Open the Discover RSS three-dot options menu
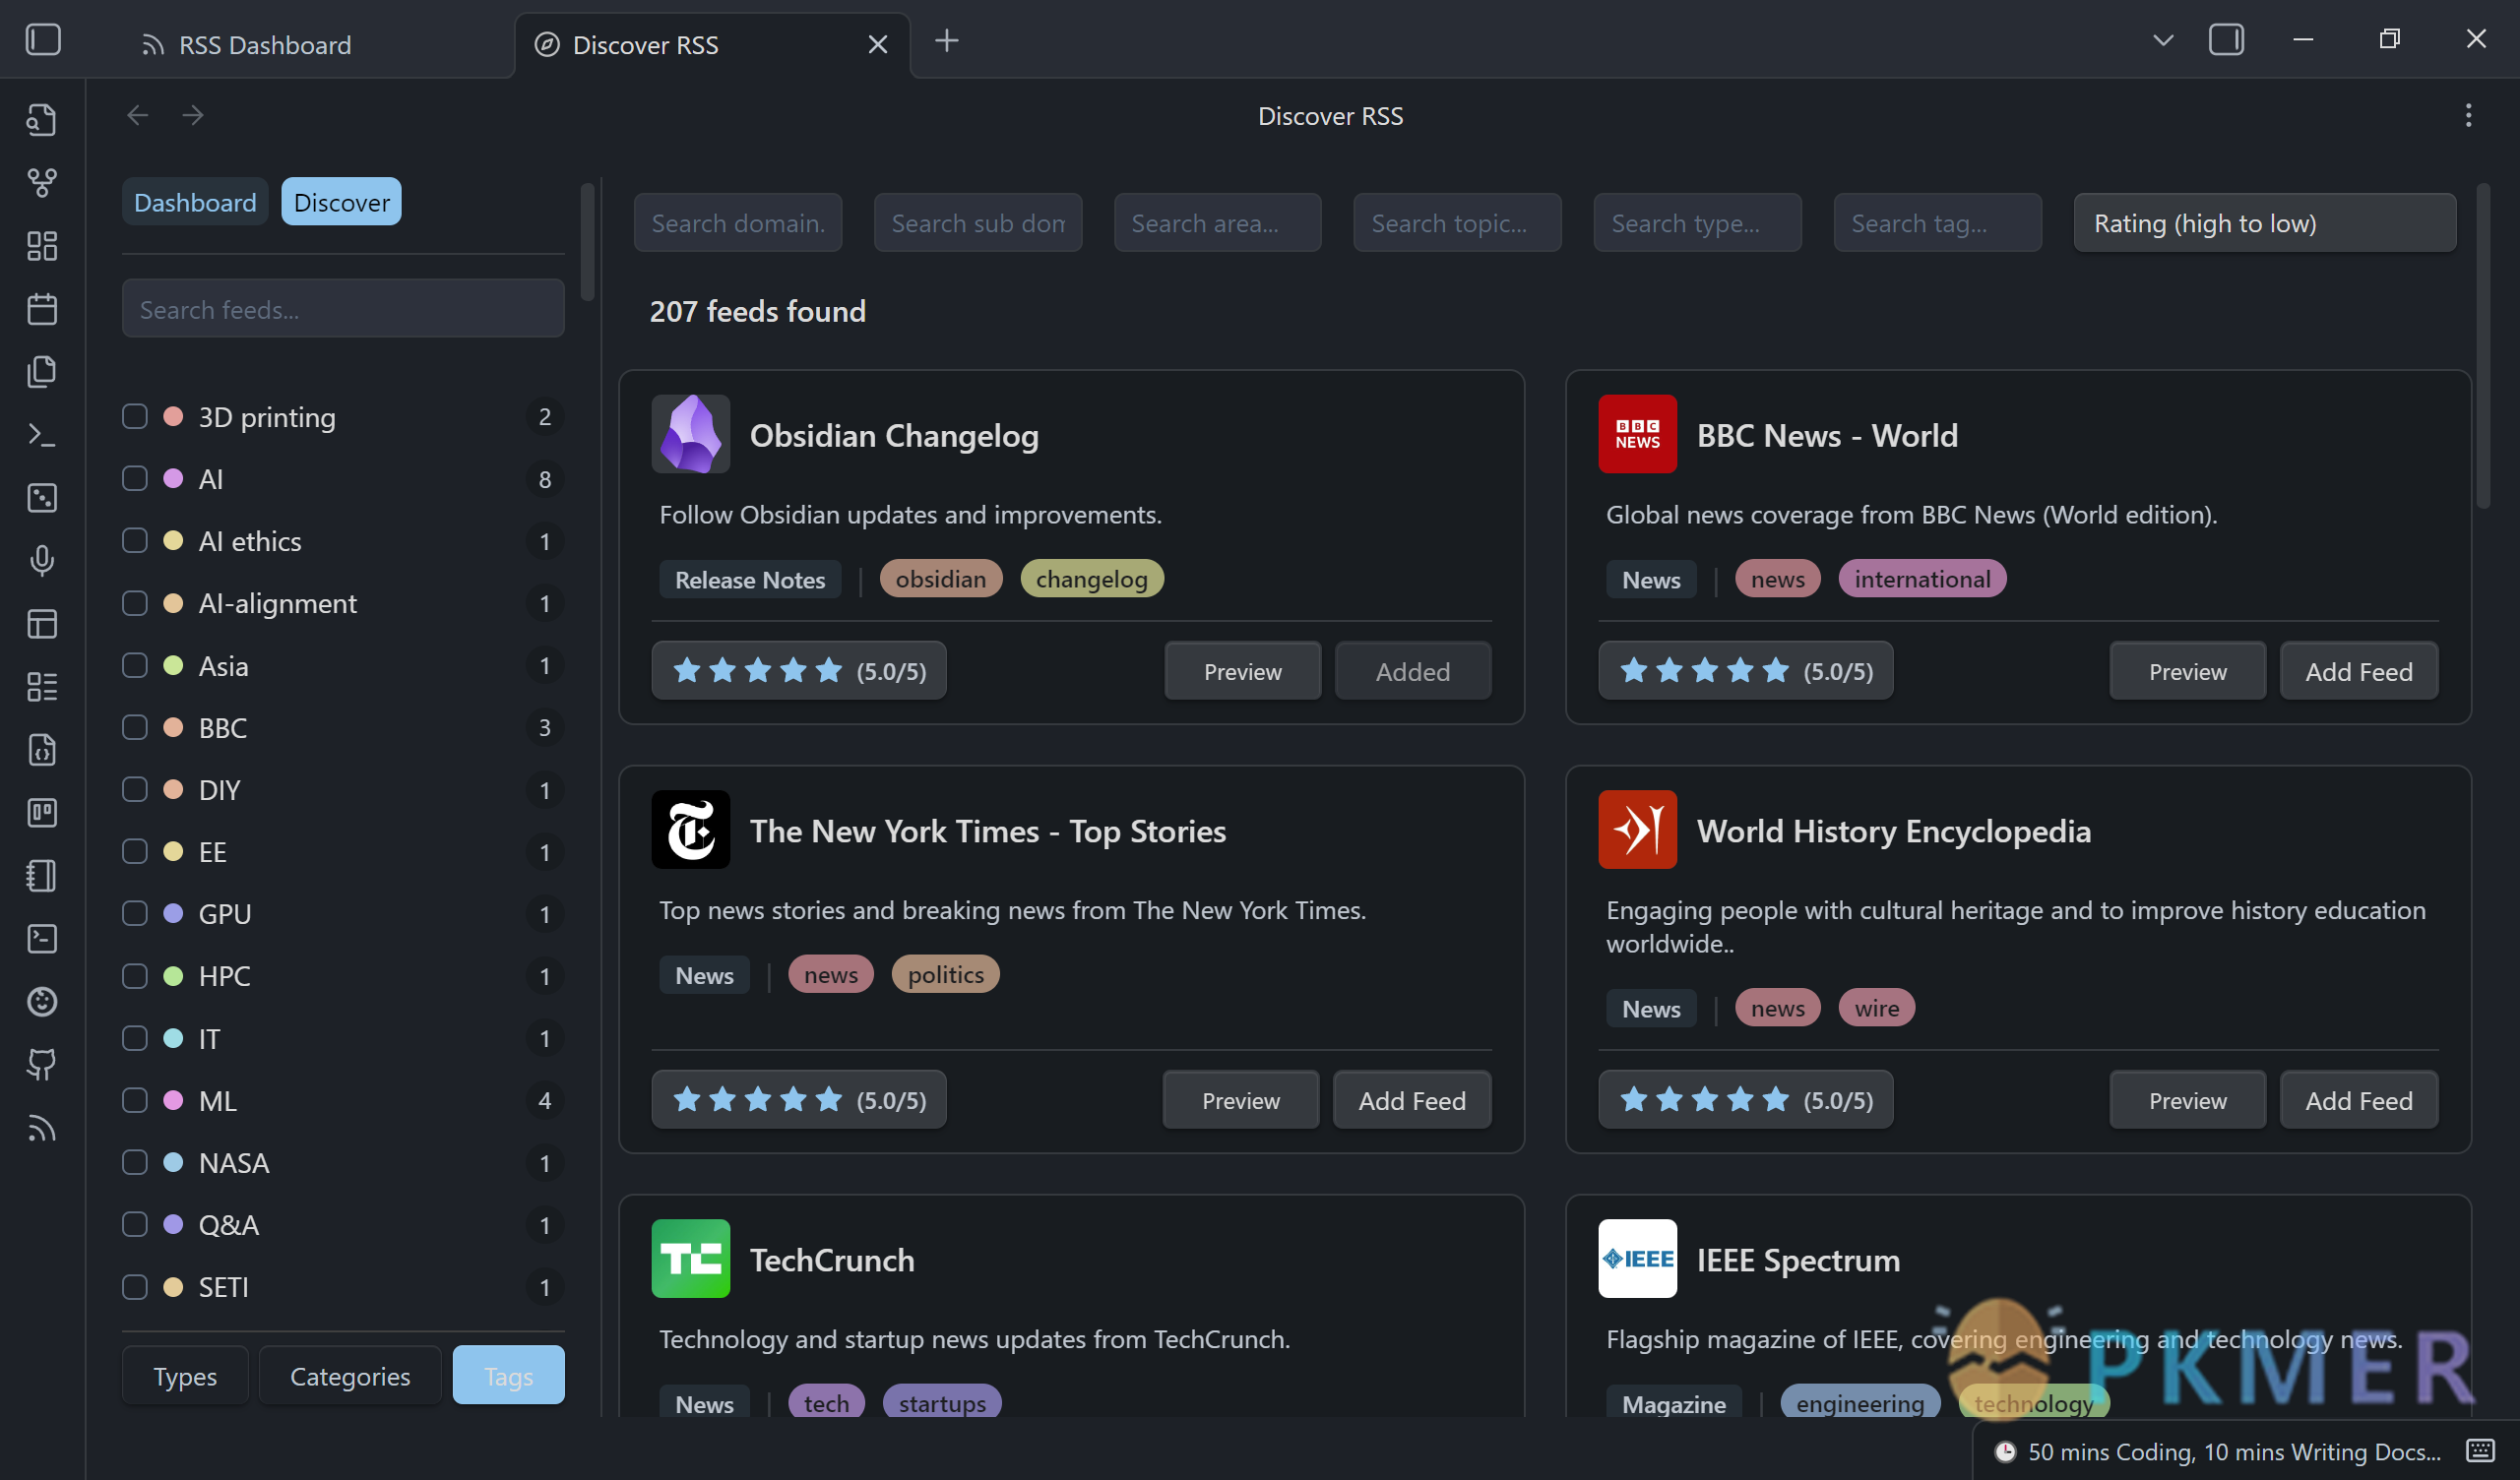The width and height of the screenshot is (2520, 1480). click(2468, 116)
